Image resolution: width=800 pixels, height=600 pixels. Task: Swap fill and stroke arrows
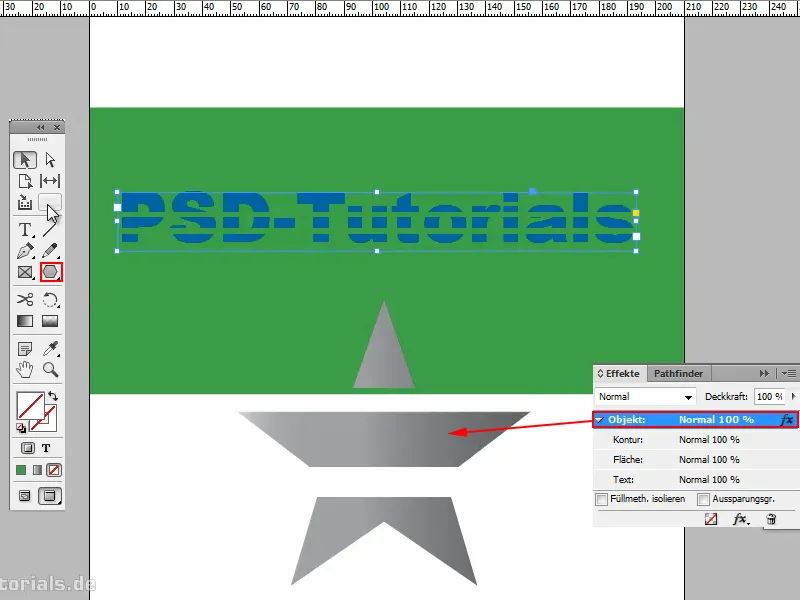pyautogui.click(x=53, y=396)
